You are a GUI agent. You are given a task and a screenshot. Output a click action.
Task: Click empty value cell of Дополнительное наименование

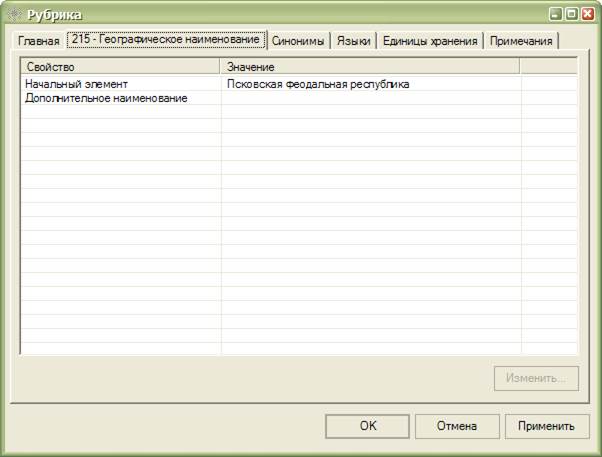pyautogui.click(x=370, y=98)
